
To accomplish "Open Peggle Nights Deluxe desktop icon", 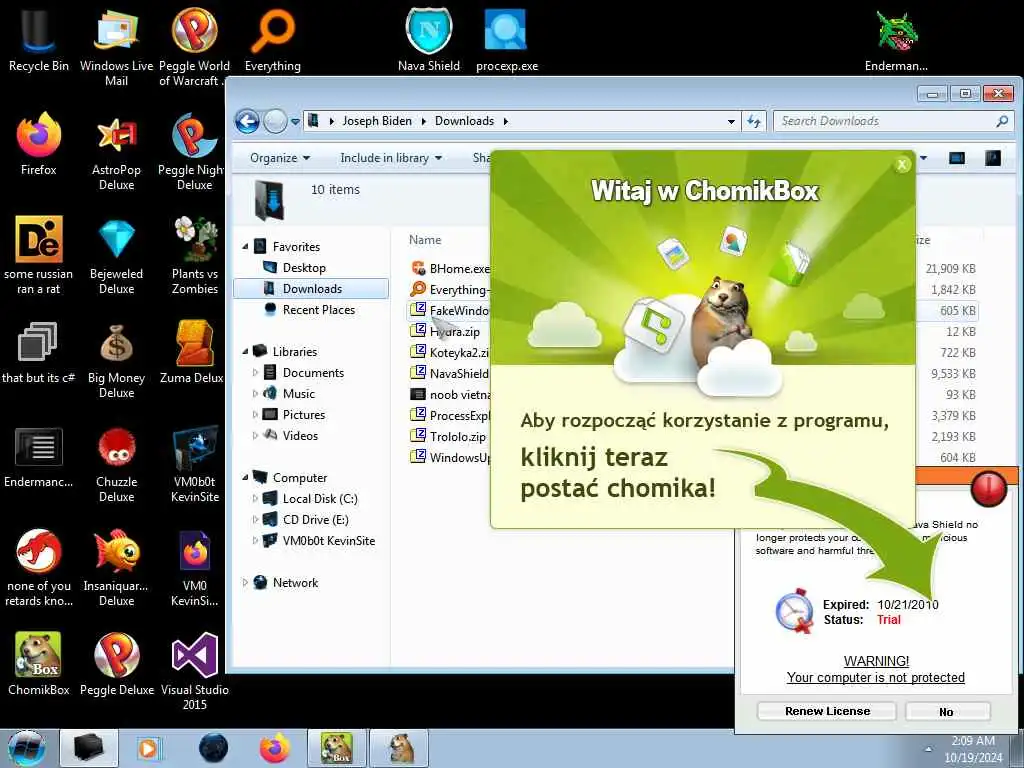I will pyautogui.click(x=192, y=152).
